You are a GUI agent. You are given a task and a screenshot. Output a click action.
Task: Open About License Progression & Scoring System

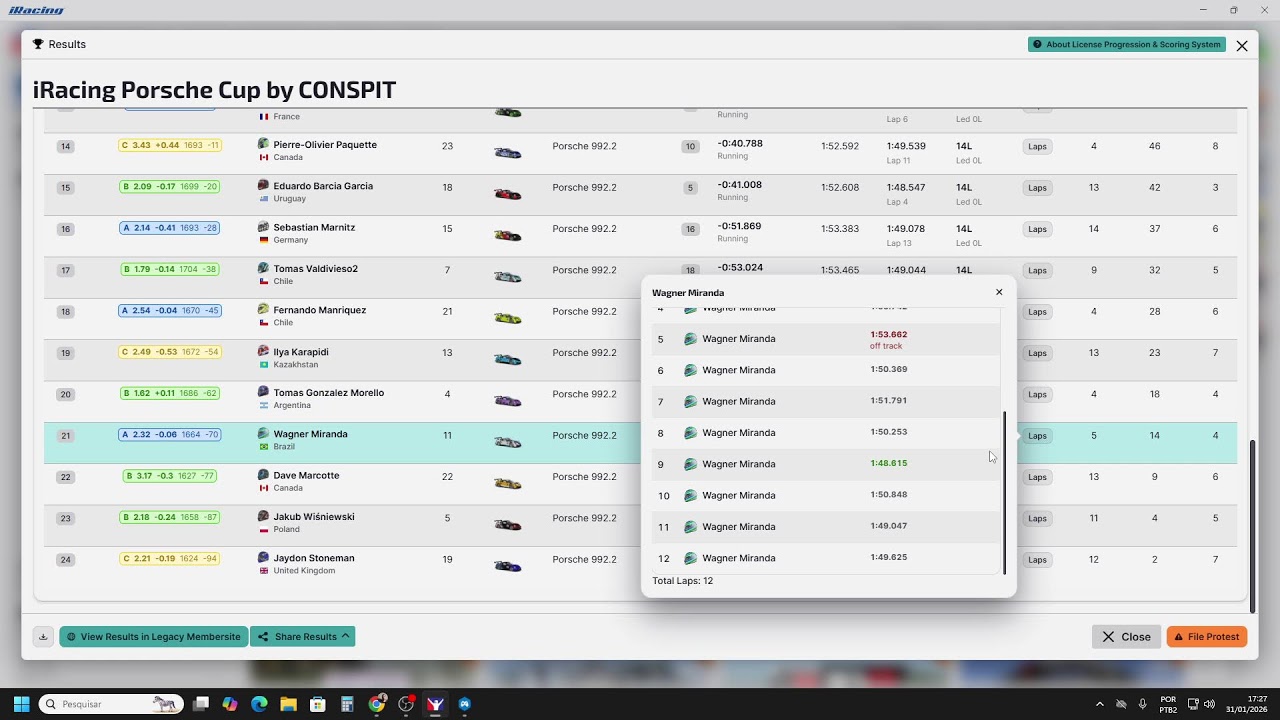pos(1127,45)
